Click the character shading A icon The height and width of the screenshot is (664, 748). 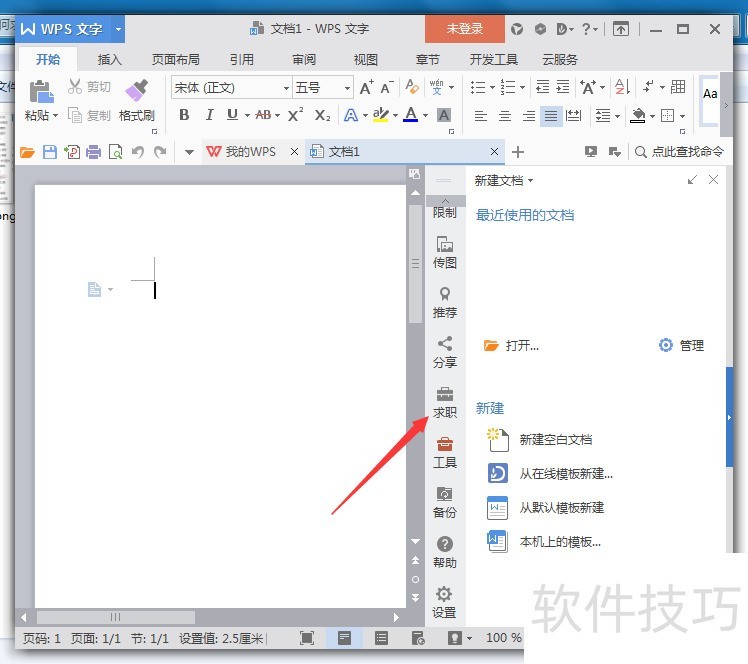[x=444, y=115]
